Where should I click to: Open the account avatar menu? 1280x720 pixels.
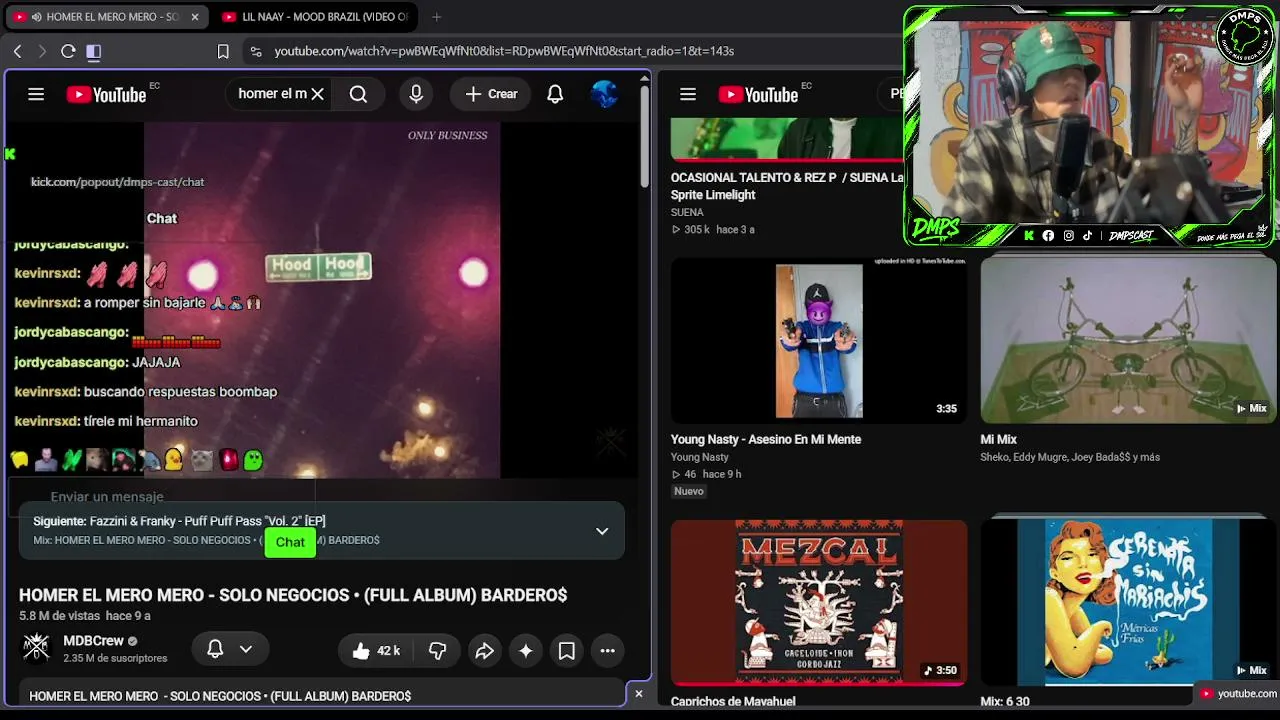click(x=604, y=94)
